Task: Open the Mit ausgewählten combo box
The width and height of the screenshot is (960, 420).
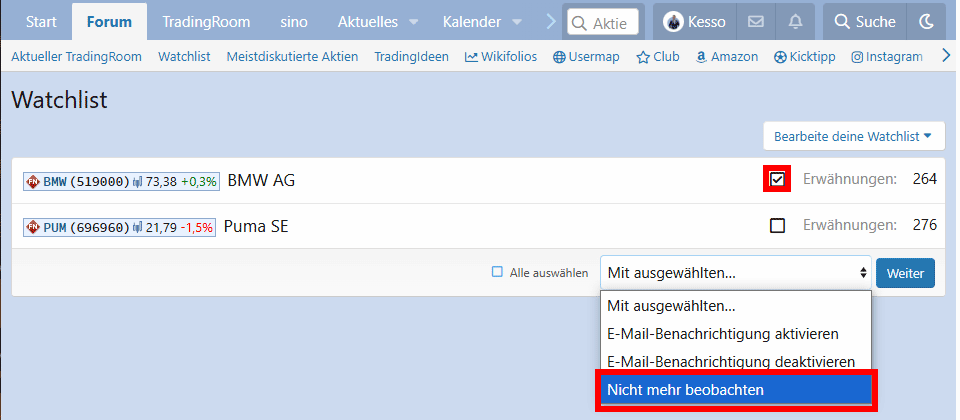Action: click(735, 272)
